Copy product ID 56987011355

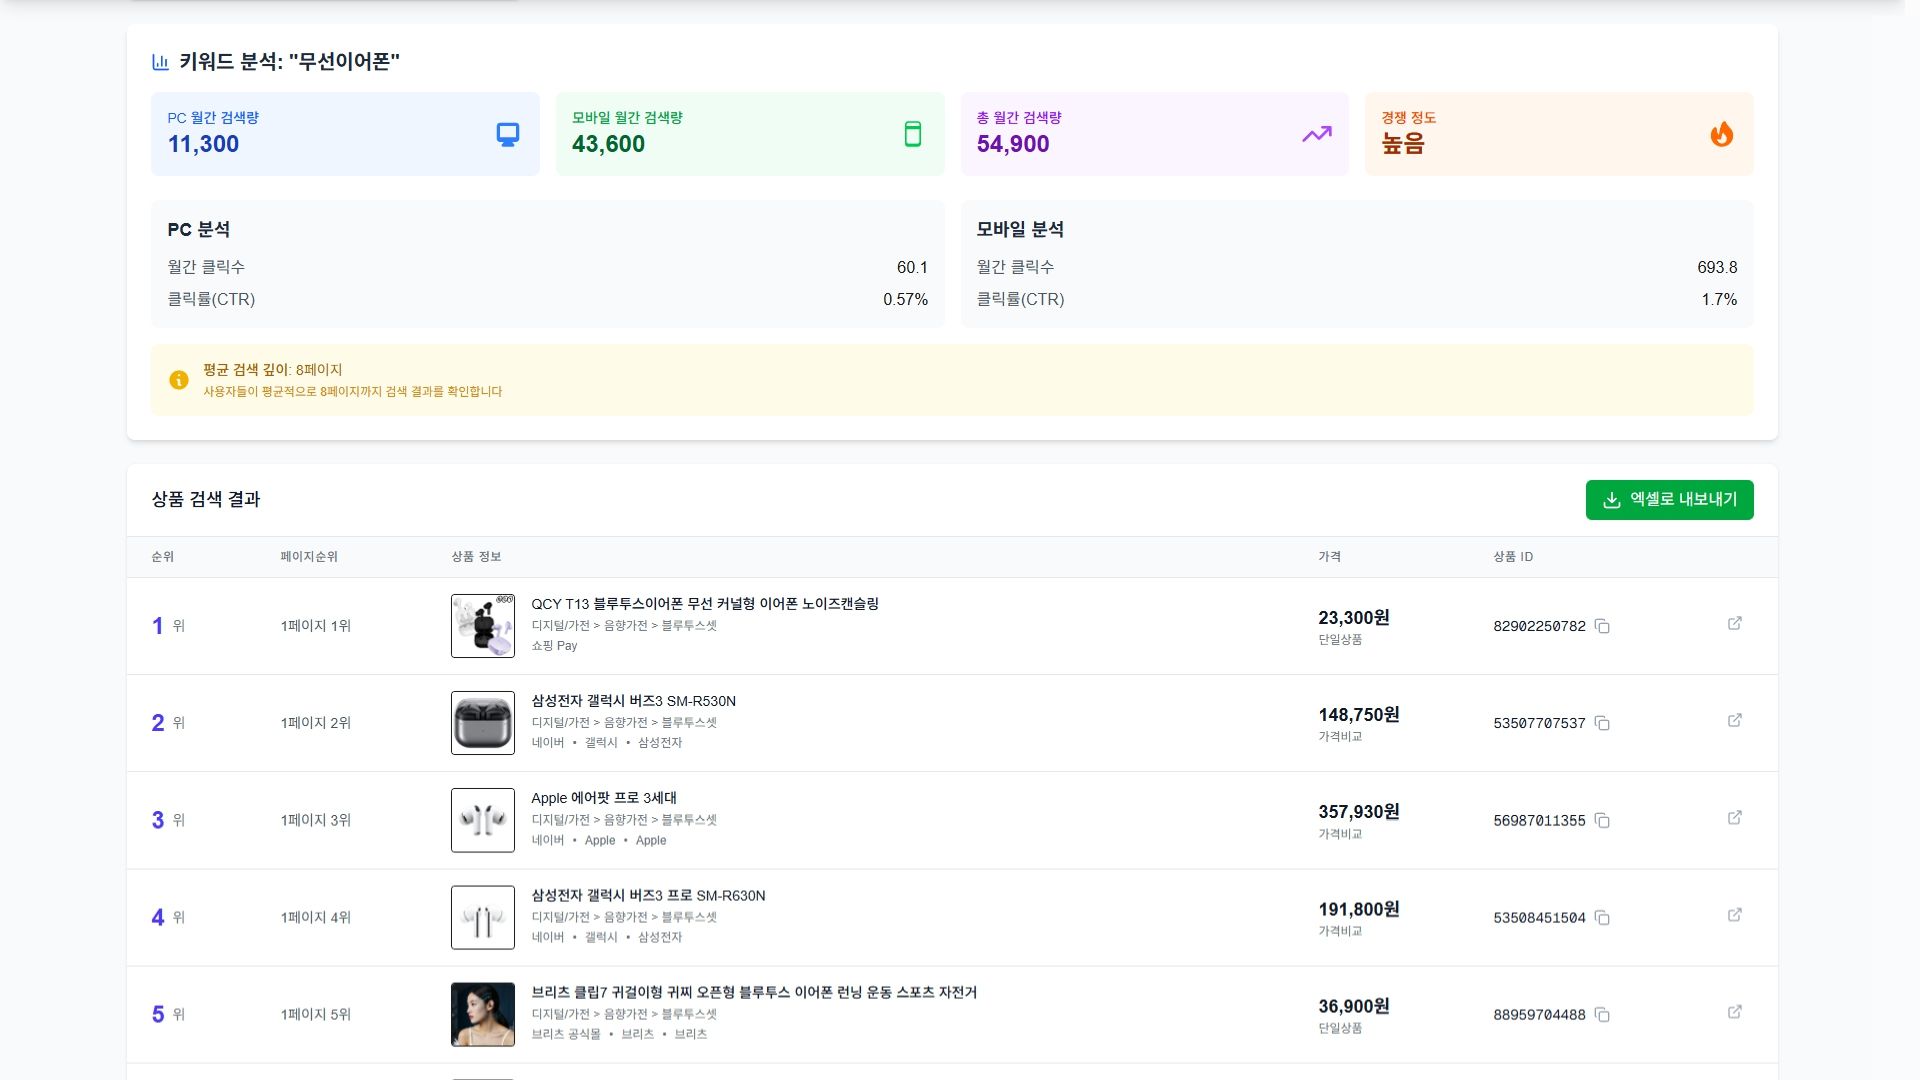1604,821
